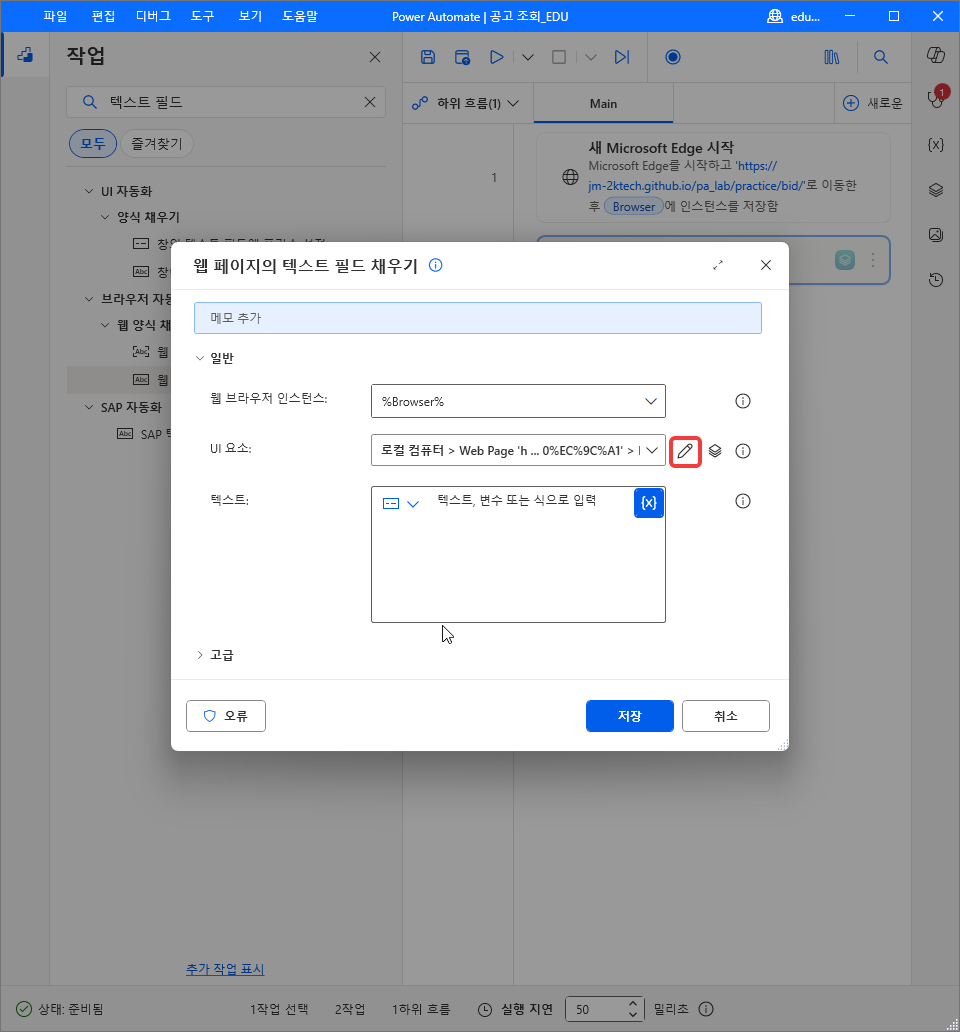Clear the action search box

coord(370,102)
